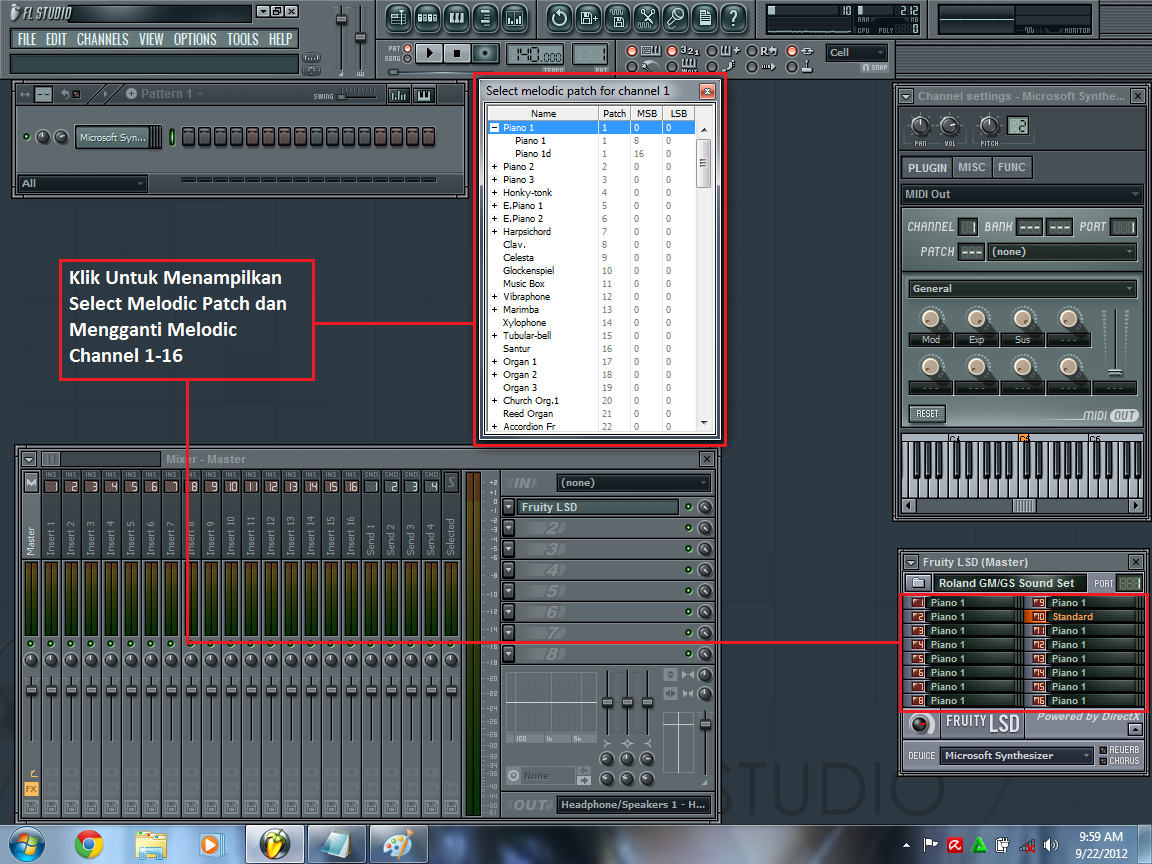Open Google Chrome from the taskbar
The image size is (1152, 864).
89,844
